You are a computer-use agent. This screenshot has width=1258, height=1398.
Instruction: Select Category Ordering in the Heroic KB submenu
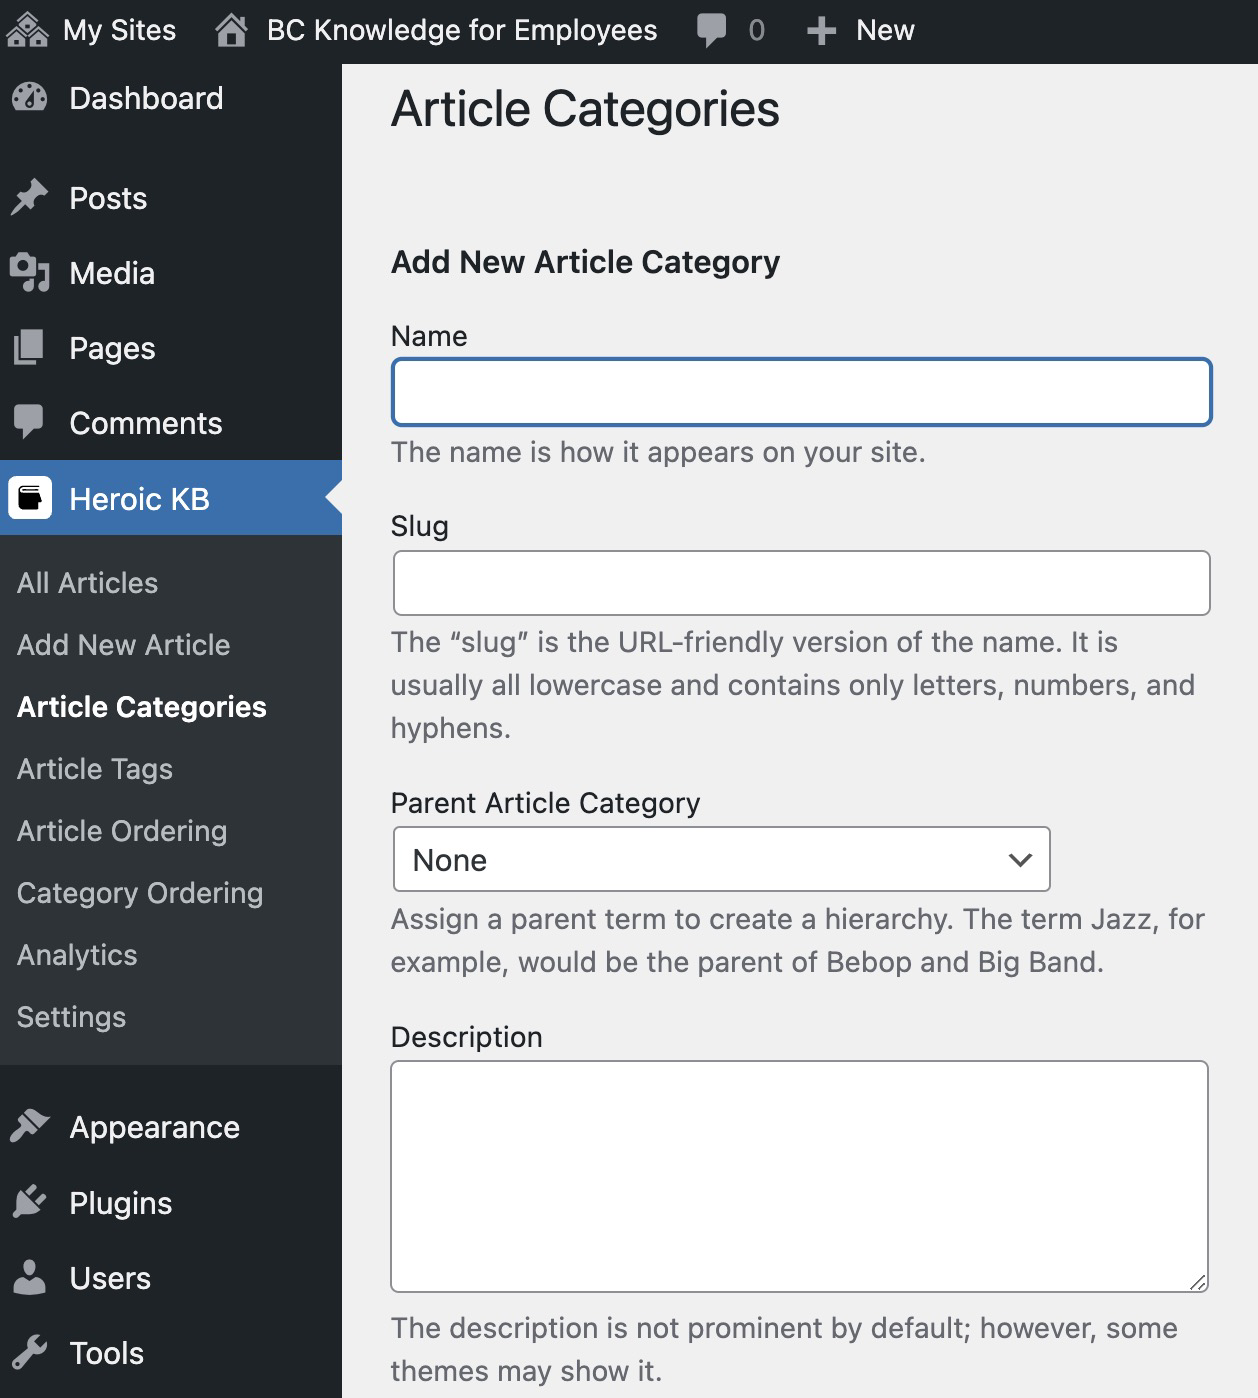139,892
